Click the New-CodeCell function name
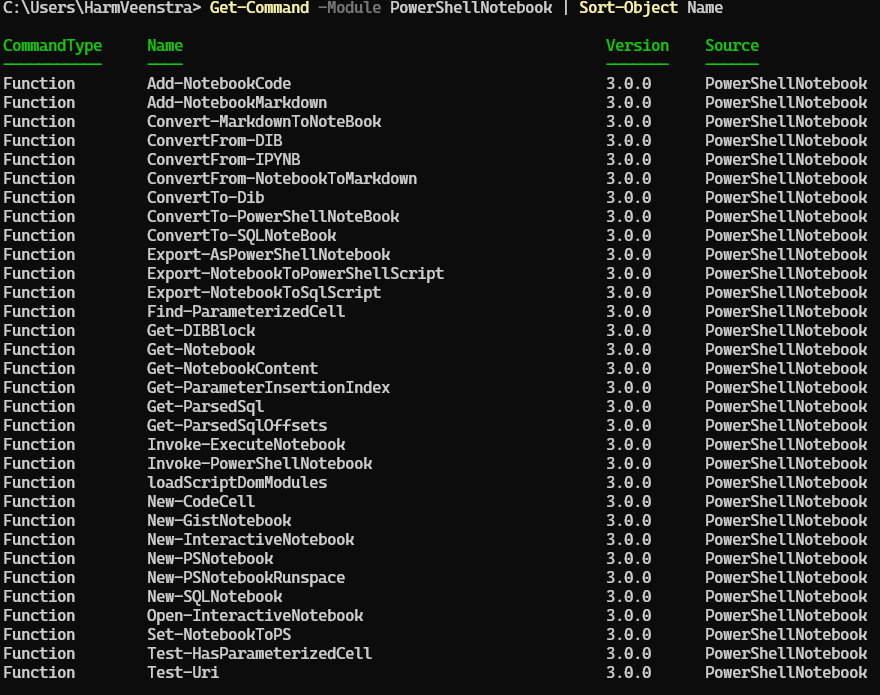This screenshot has width=880, height=695. pos(201,502)
